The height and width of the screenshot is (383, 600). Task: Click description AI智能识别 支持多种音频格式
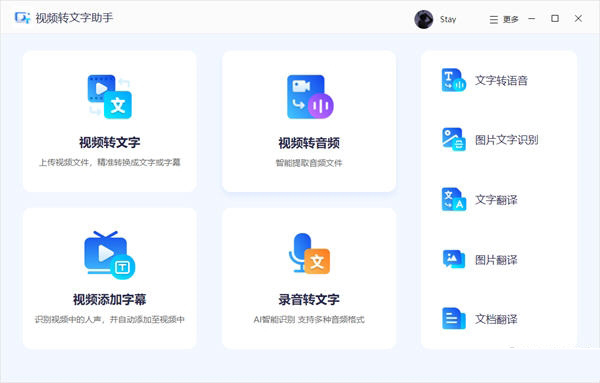click(309, 319)
